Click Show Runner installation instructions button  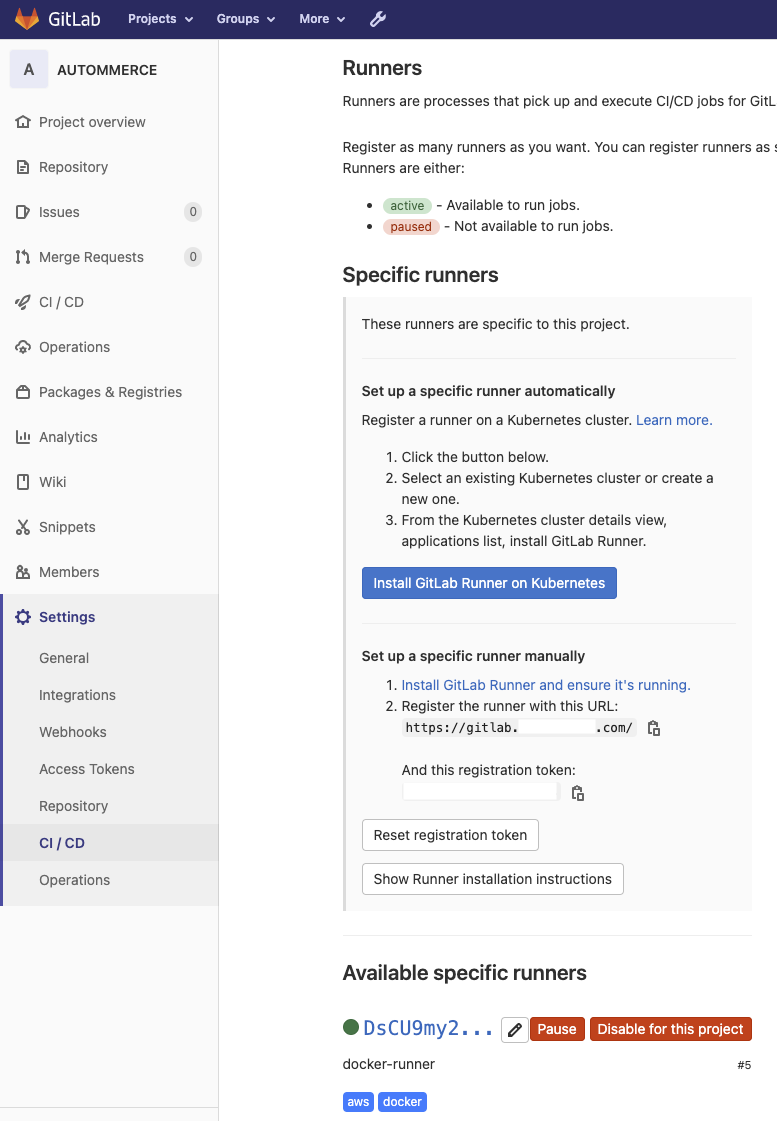click(493, 879)
